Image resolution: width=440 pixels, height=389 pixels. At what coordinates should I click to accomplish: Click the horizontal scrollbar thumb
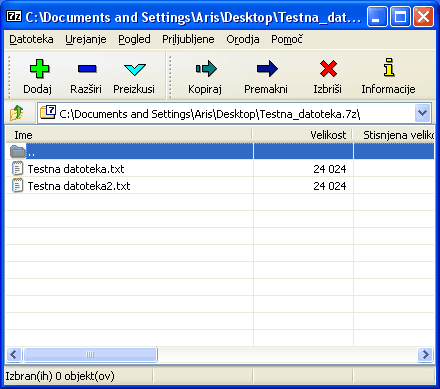[90, 354]
